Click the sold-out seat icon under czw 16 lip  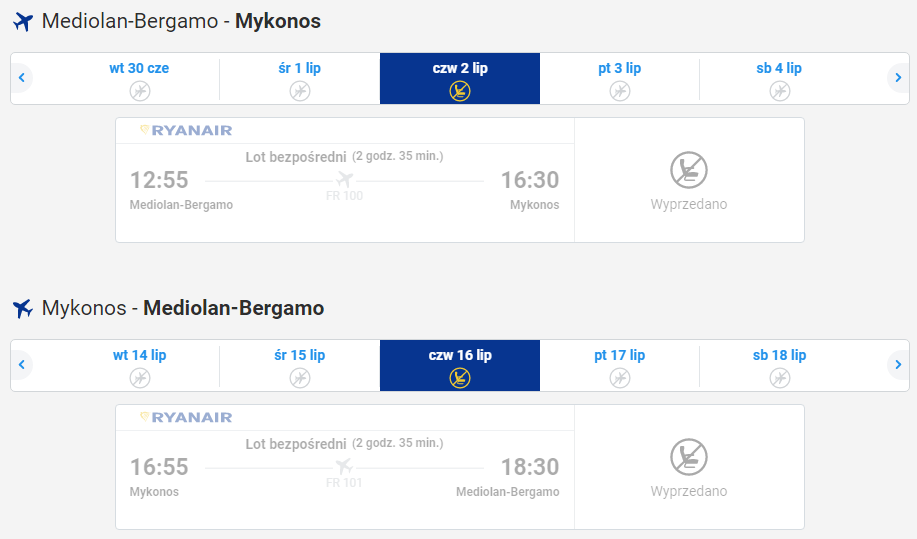point(460,378)
